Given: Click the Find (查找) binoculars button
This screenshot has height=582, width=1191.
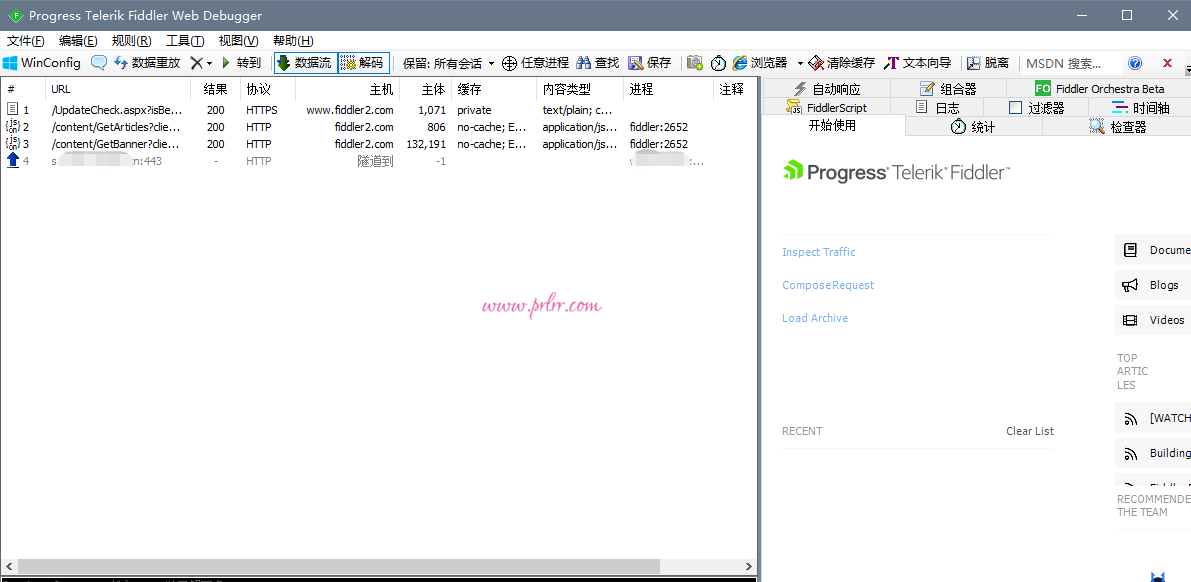Looking at the screenshot, I should click(598, 63).
